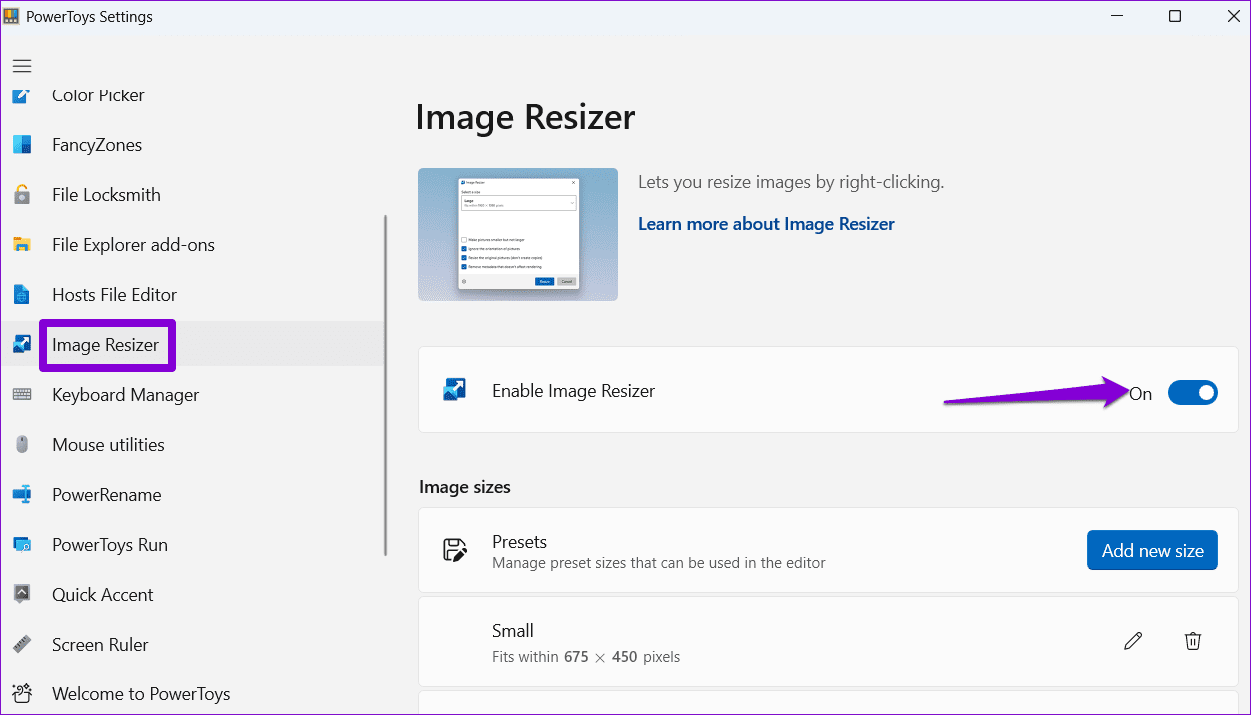Click the FancyZones sidebar icon
Screen dimensions: 1251x715
click(x=22, y=145)
